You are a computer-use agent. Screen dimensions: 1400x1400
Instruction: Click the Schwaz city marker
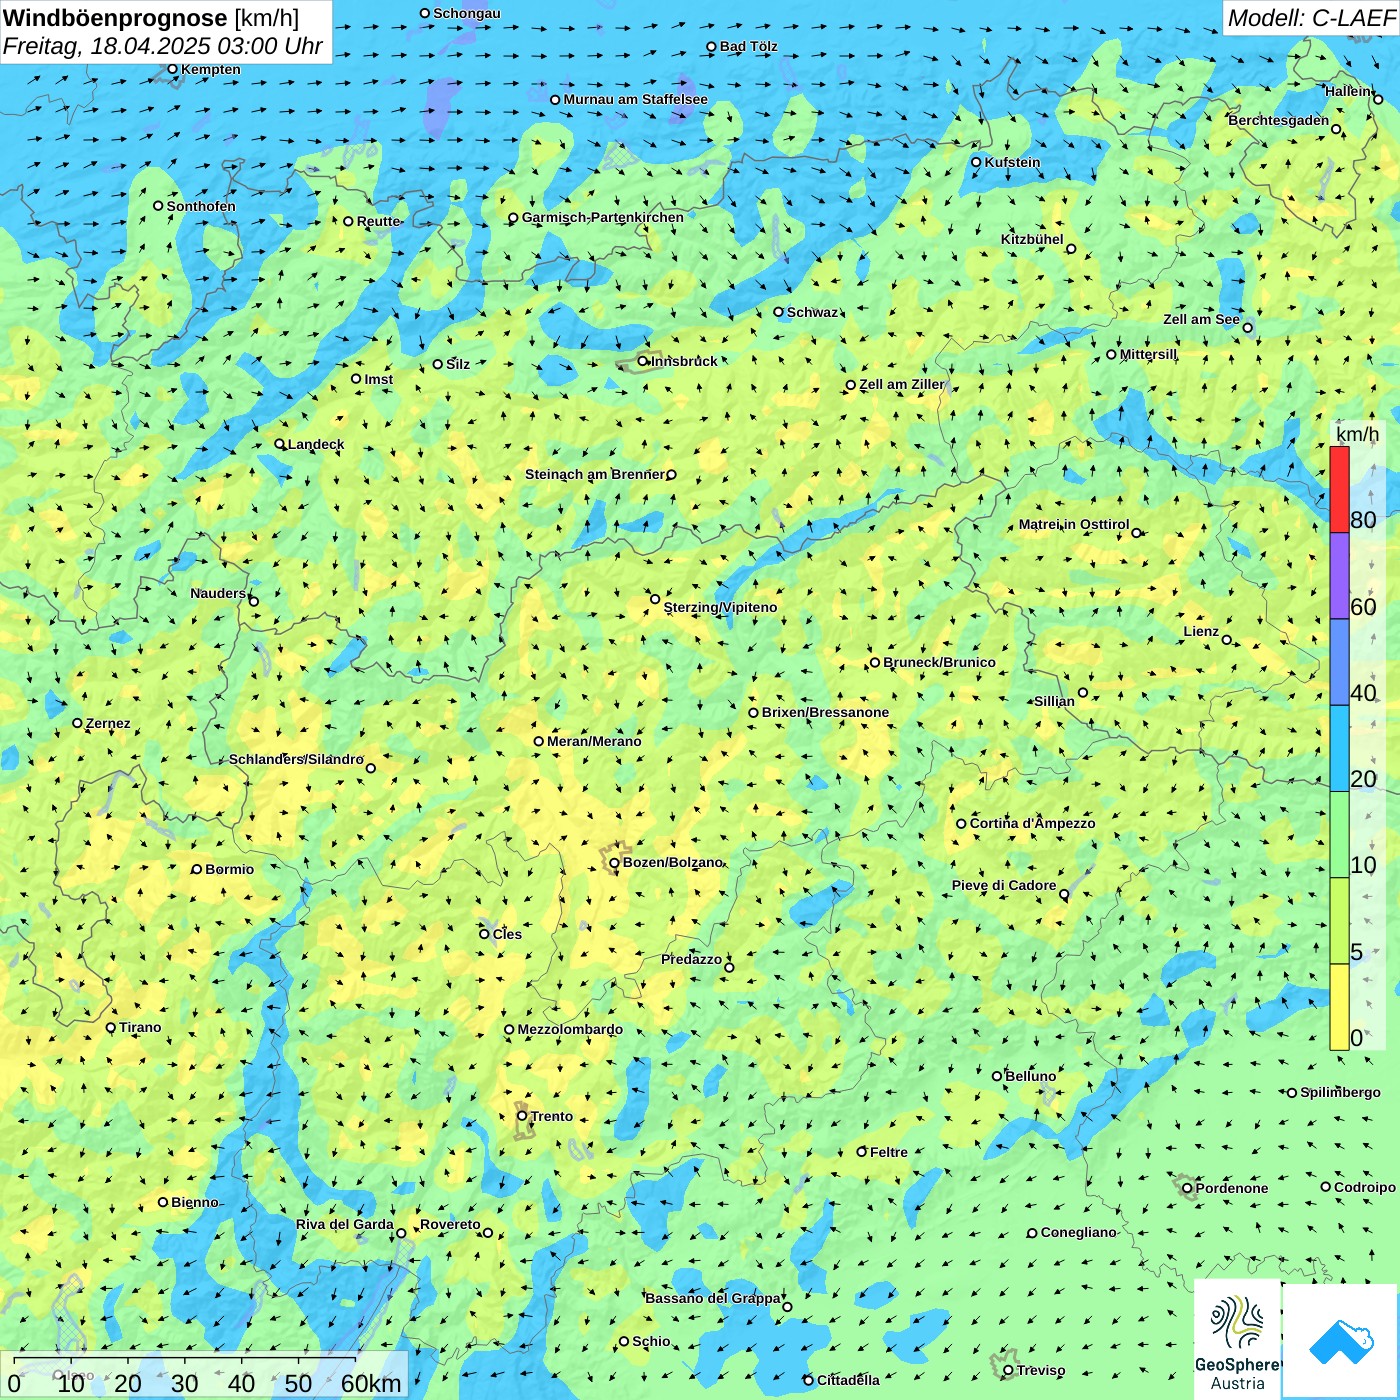click(x=779, y=312)
